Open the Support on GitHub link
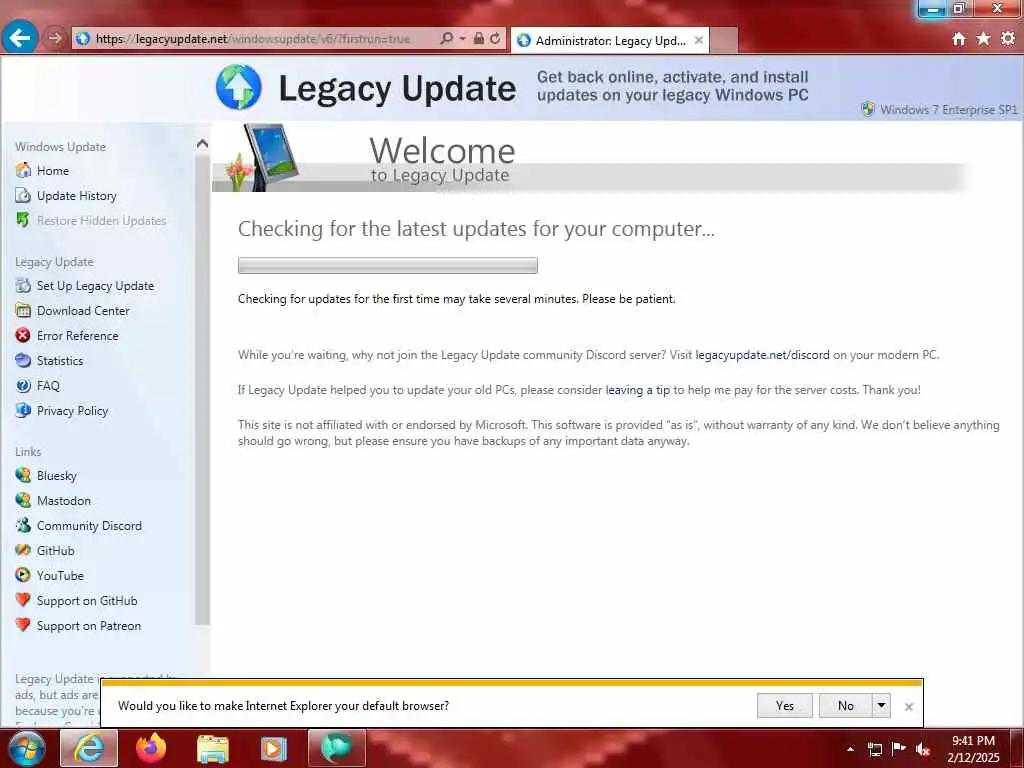The width and height of the screenshot is (1024, 768). click(x=87, y=601)
